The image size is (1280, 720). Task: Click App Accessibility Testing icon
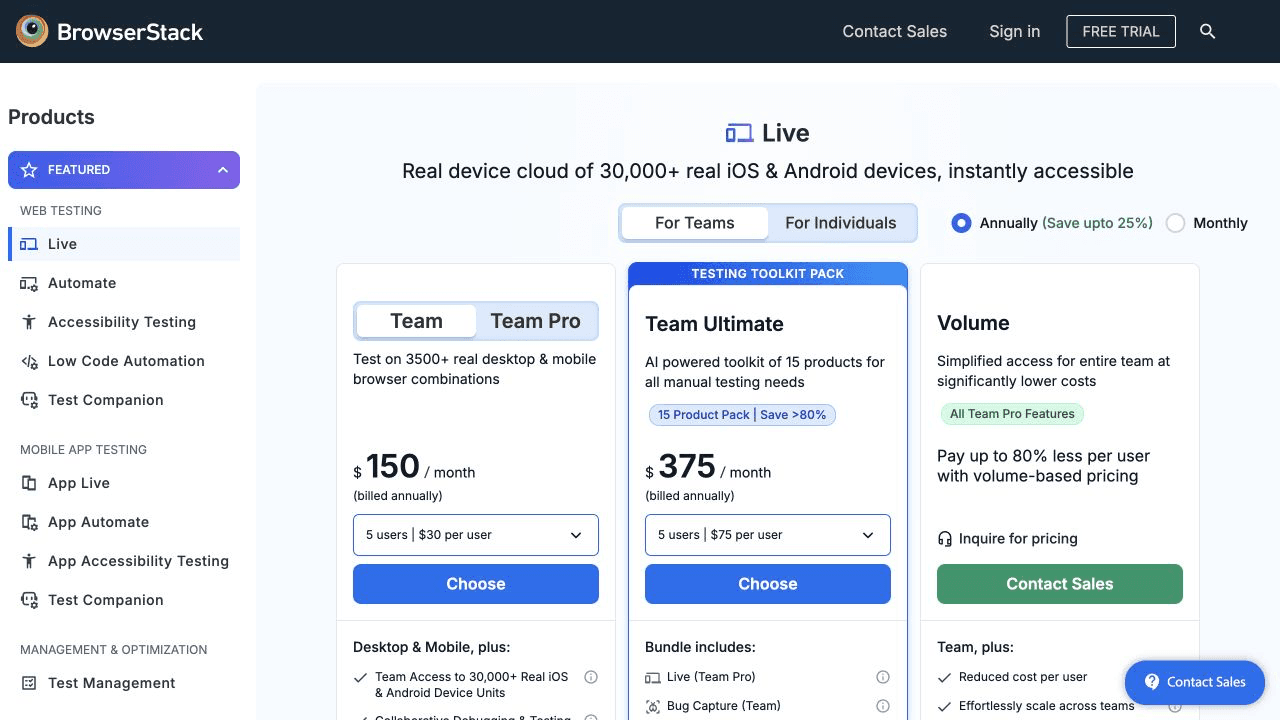29,561
